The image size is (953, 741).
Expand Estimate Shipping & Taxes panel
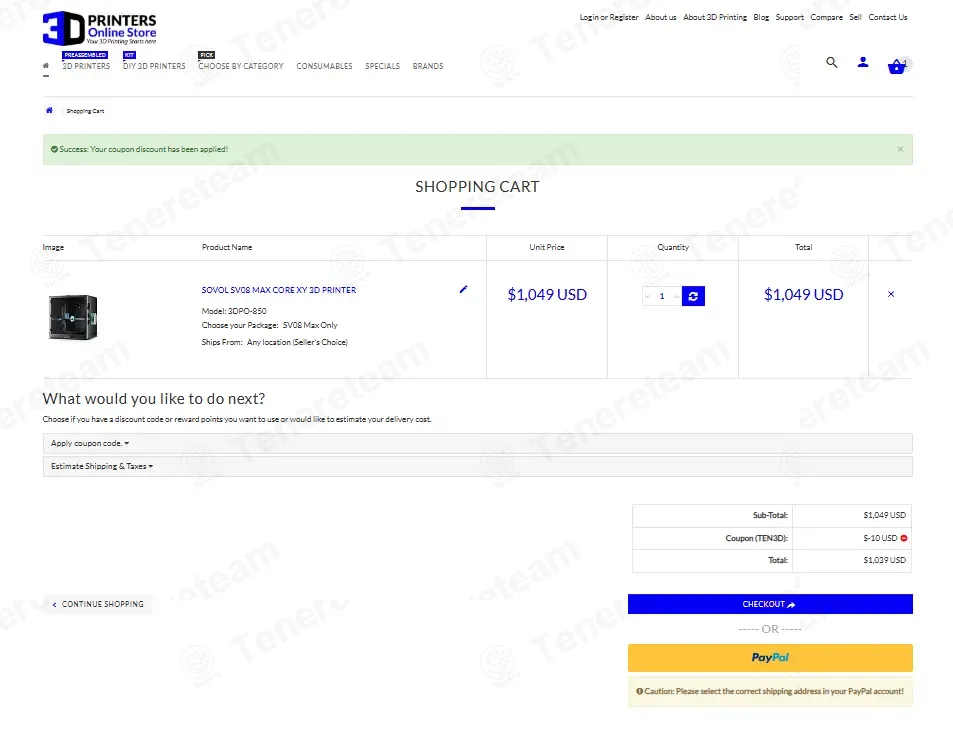[477, 466]
